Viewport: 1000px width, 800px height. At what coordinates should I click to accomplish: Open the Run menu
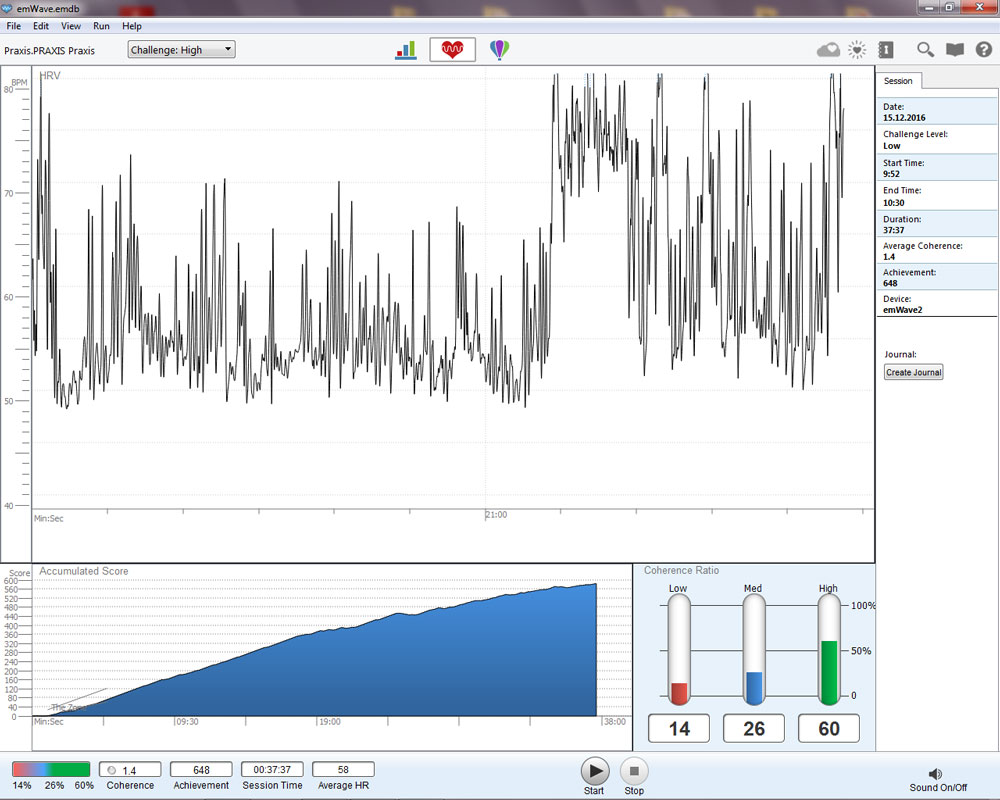pyautogui.click(x=101, y=26)
